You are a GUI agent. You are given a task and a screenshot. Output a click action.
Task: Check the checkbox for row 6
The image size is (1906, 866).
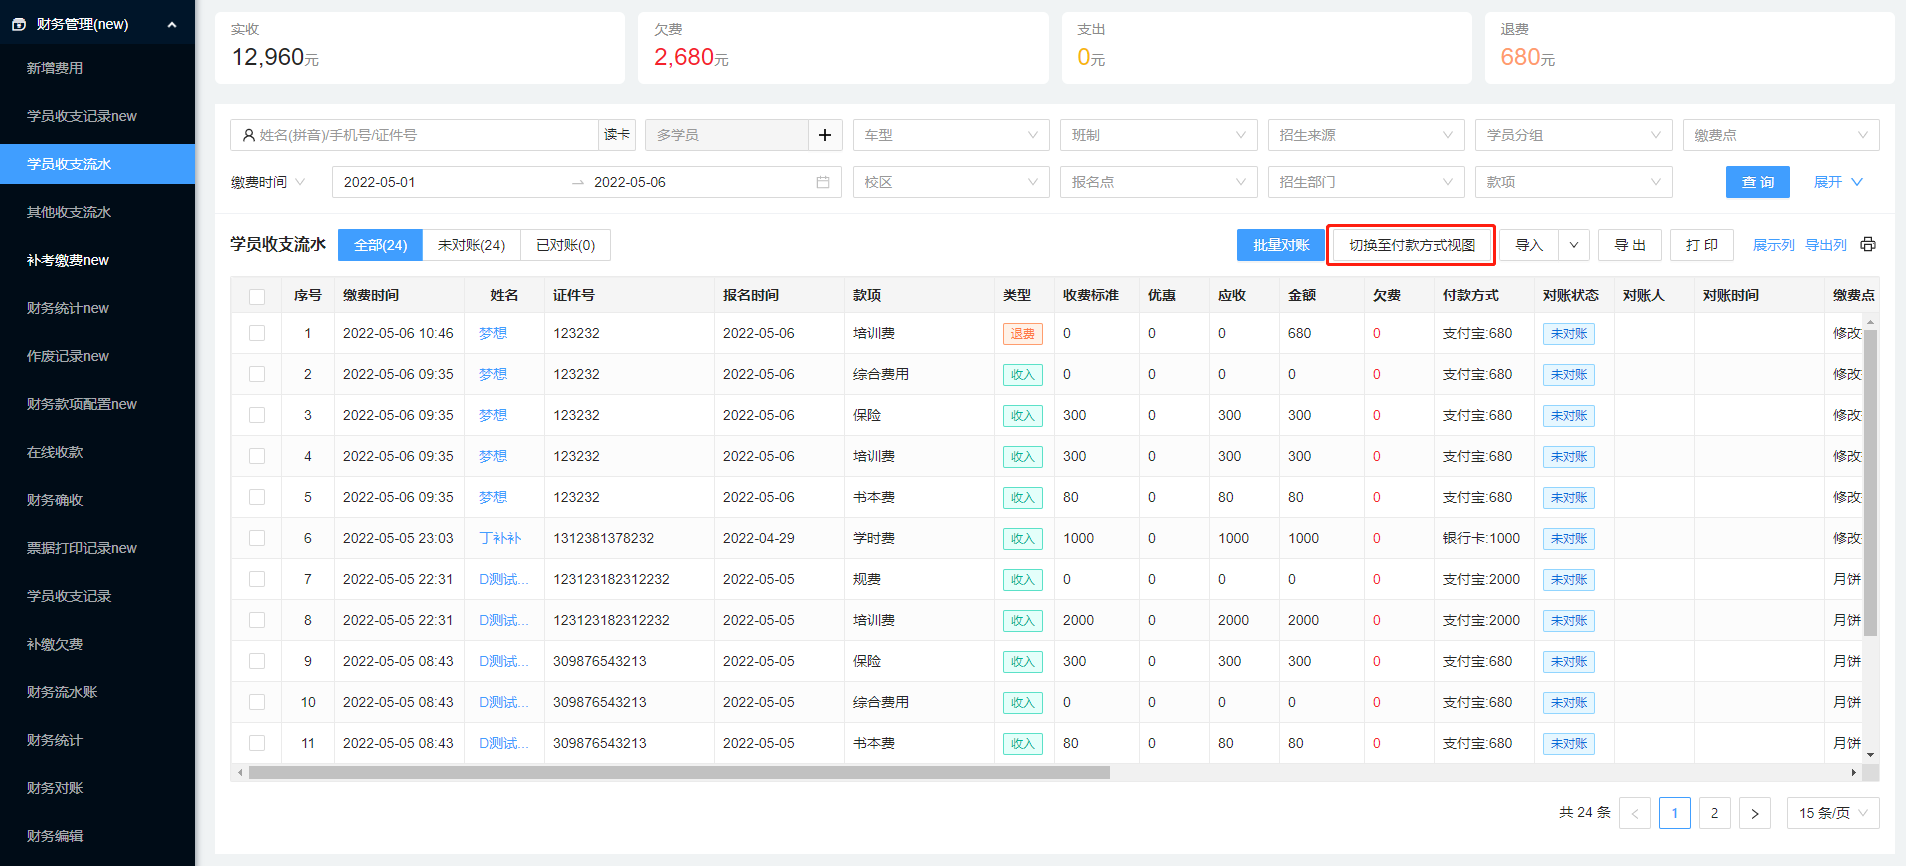[x=257, y=538]
